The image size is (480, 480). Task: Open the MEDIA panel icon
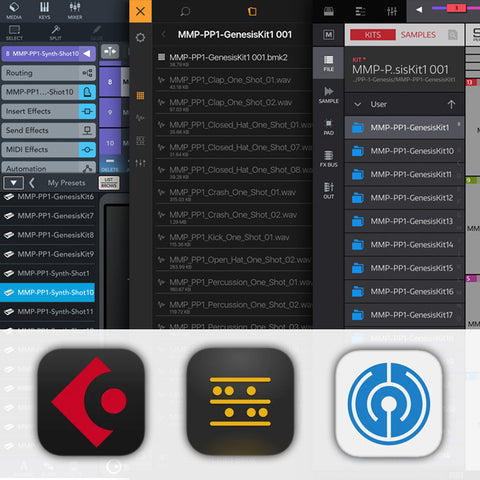coord(14,10)
